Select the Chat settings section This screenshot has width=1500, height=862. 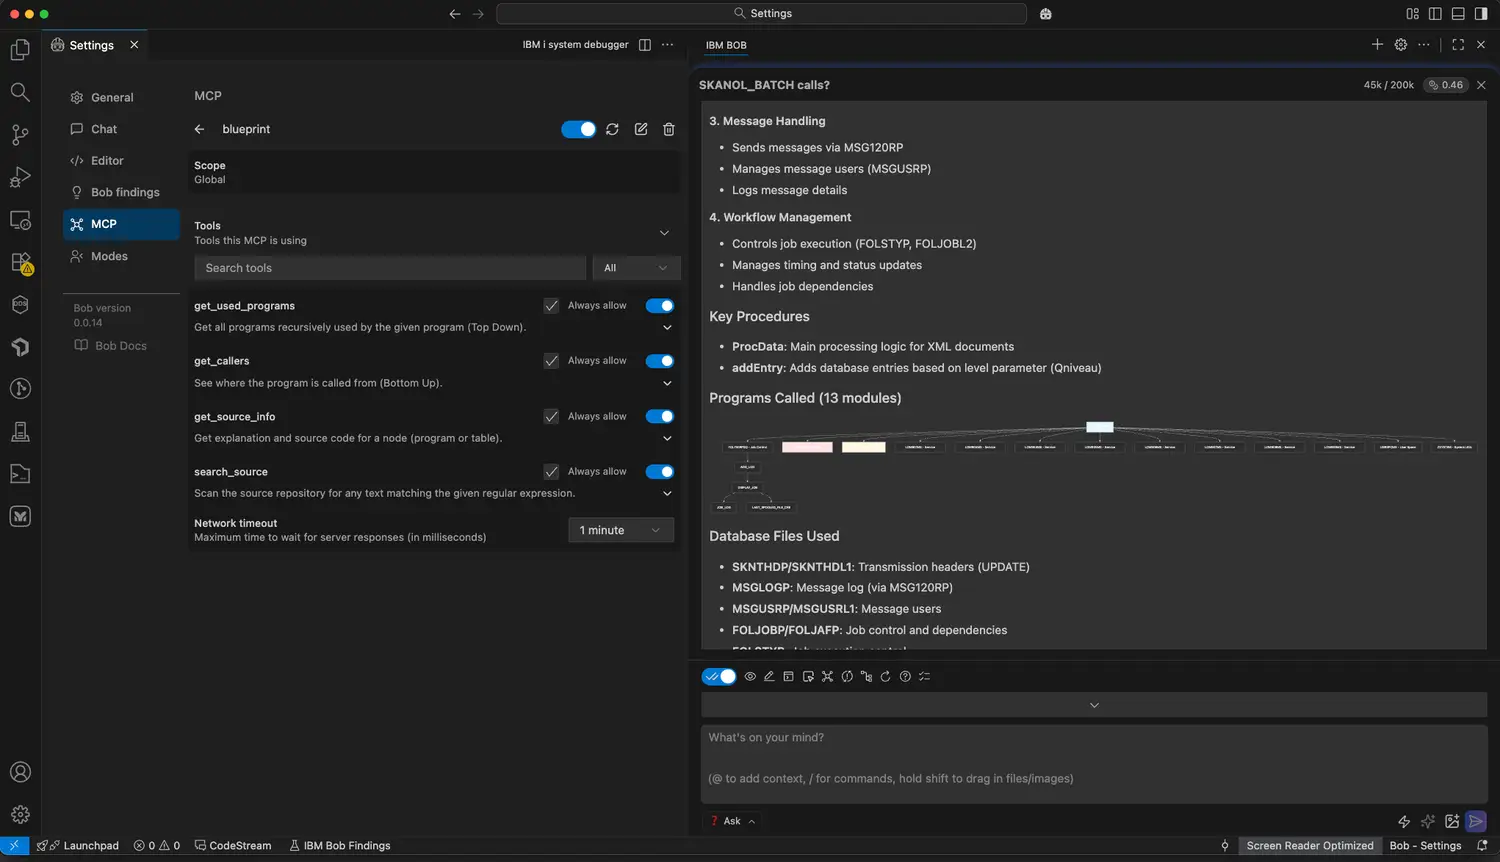[x=121, y=129]
